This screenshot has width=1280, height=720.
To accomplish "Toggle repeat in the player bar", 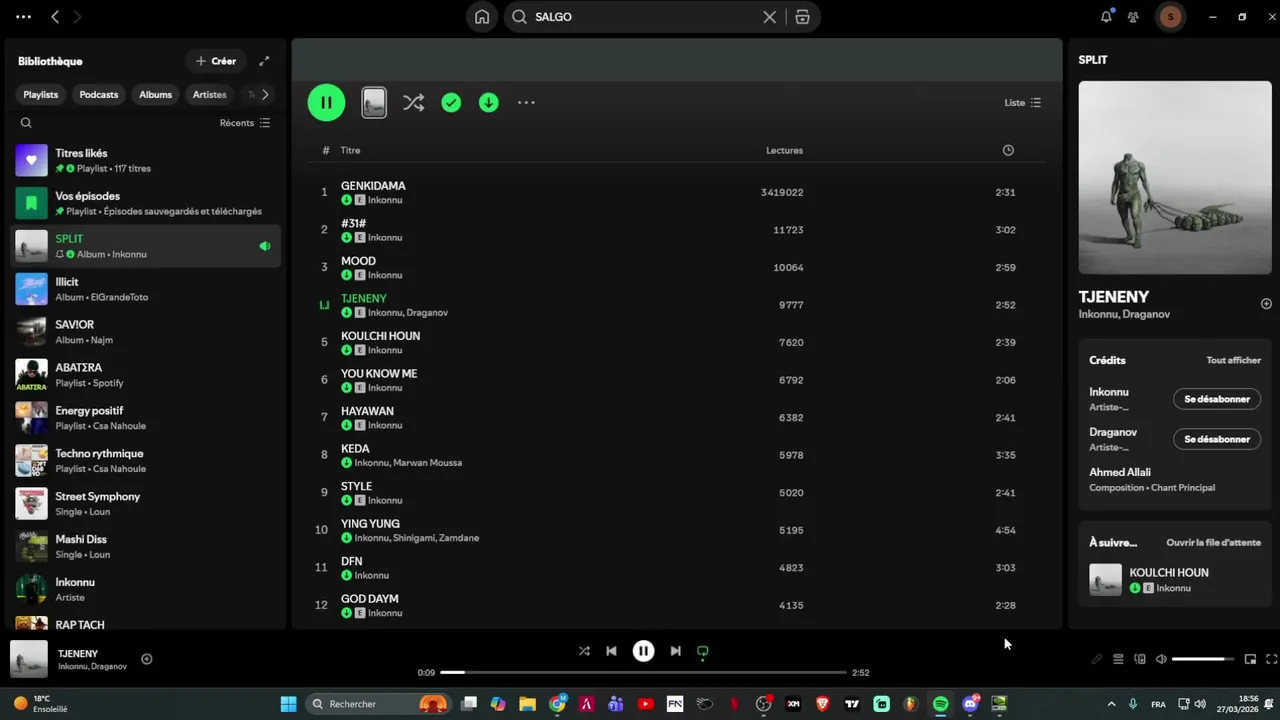I will [x=703, y=651].
